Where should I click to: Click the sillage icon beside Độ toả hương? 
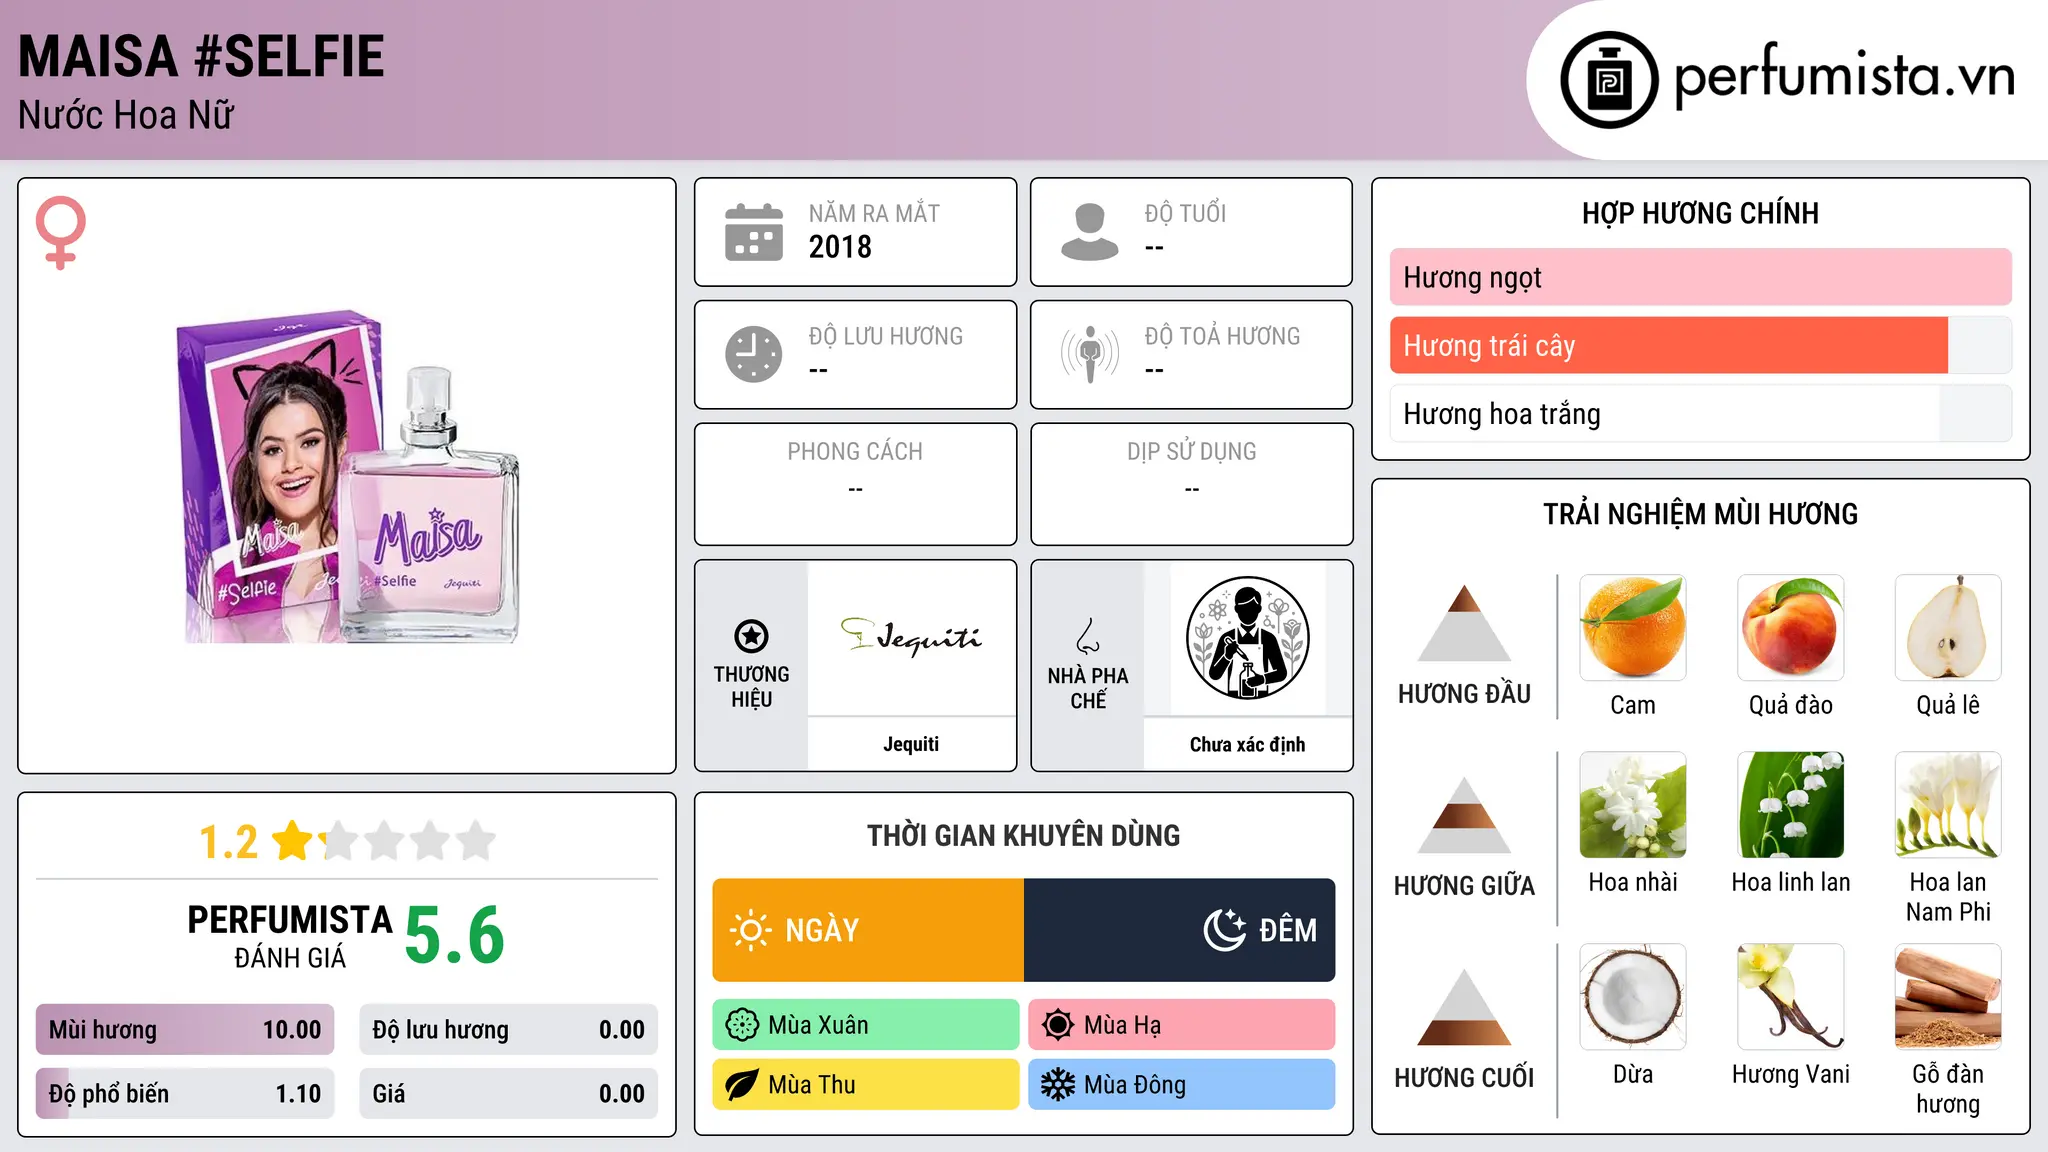1090,354
